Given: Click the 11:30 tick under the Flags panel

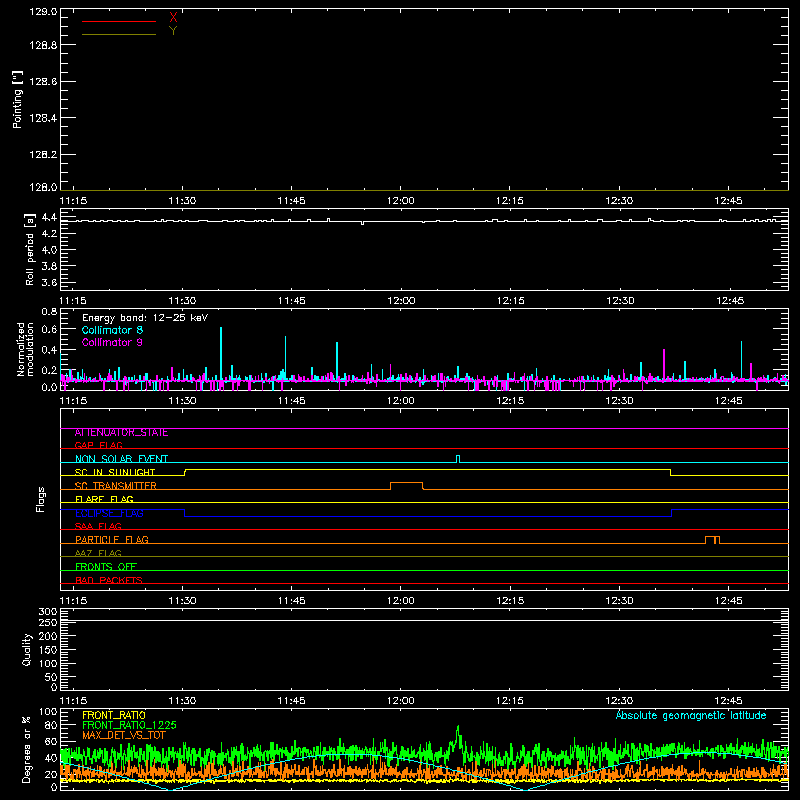Looking at the screenshot, I should tap(182, 601).
